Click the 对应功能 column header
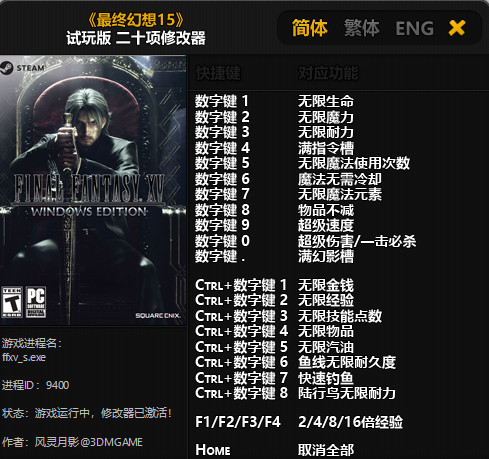The height and width of the screenshot is (459, 489). pos(328,73)
